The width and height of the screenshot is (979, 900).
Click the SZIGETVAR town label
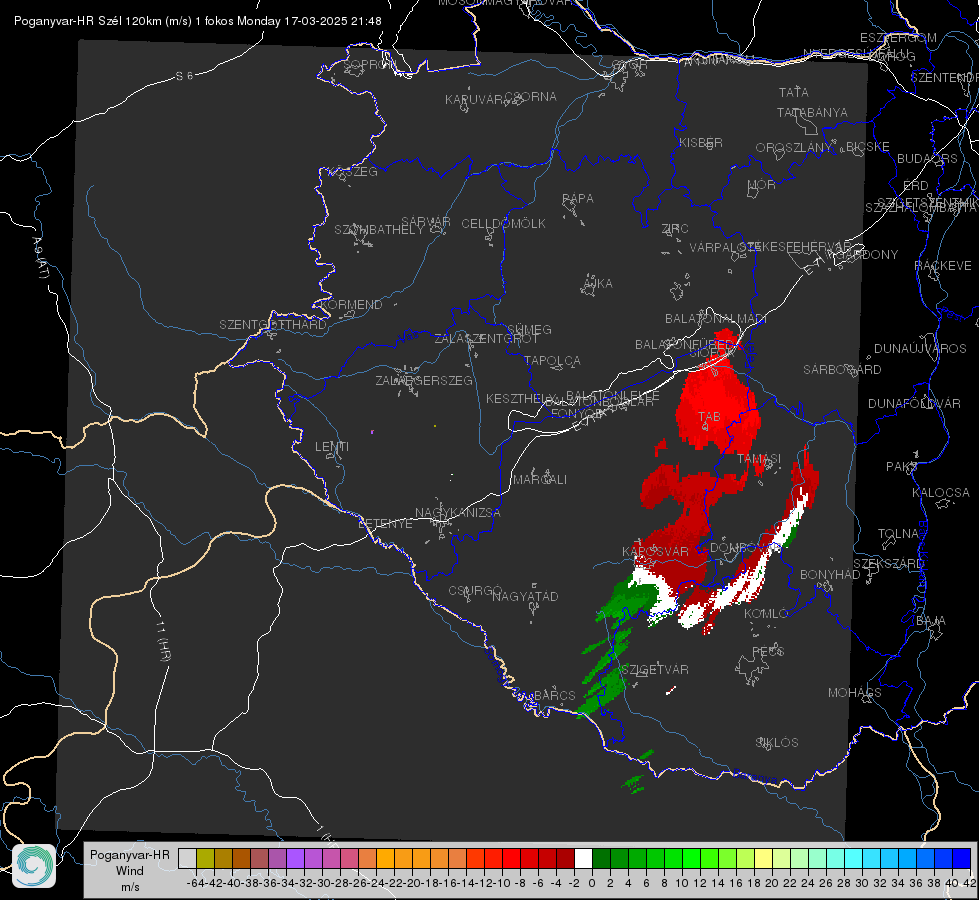(655, 670)
